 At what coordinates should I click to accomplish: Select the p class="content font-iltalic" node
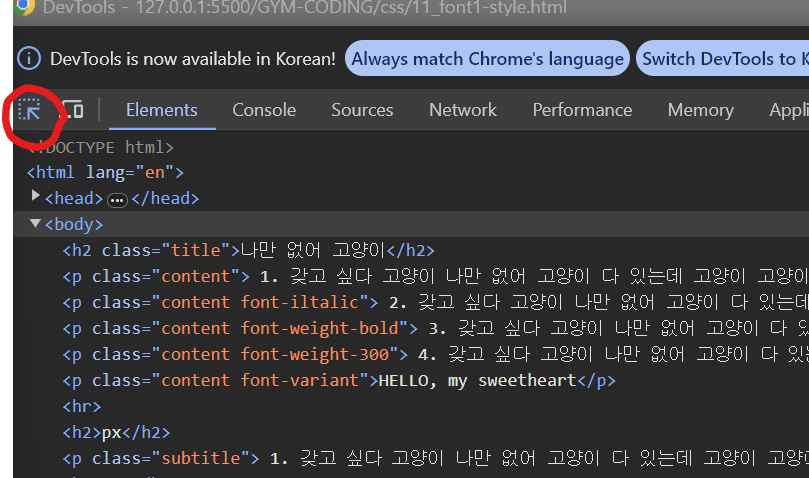click(435, 302)
